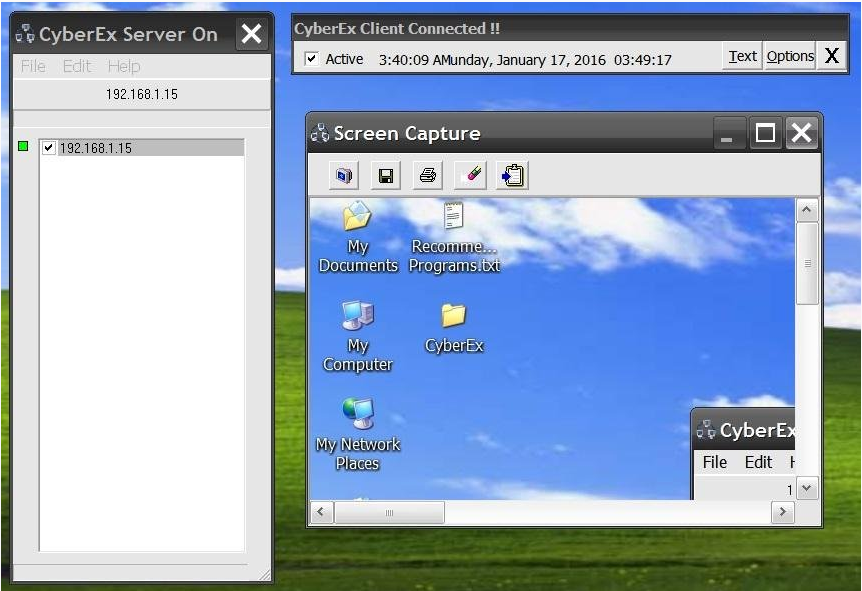Image resolution: width=862 pixels, height=591 pixels.
Task: Print the captured screen
Action: coord(428,176)
